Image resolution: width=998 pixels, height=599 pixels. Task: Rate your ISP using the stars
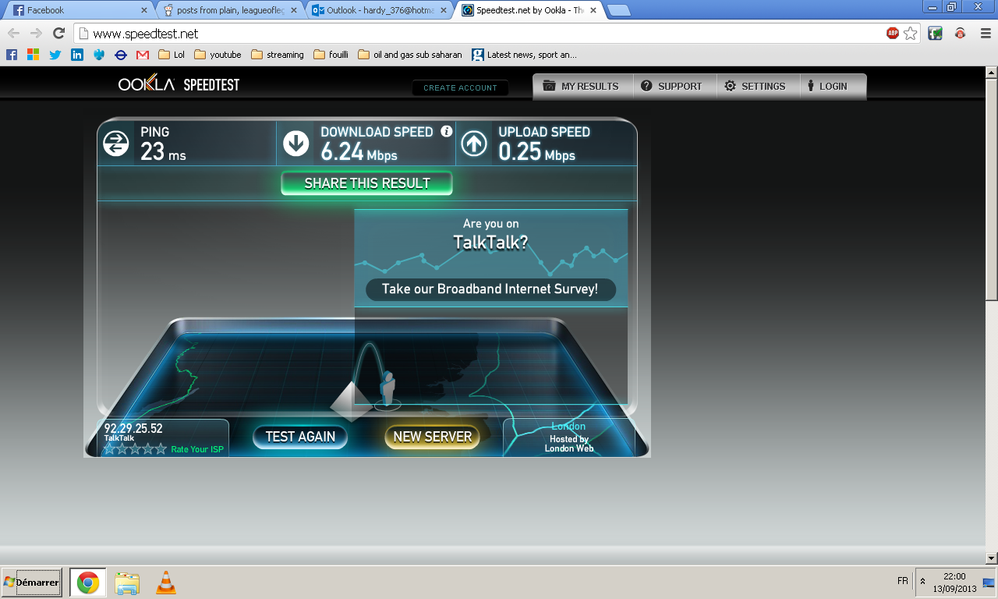pyautogui.click(x=135, y=449)
